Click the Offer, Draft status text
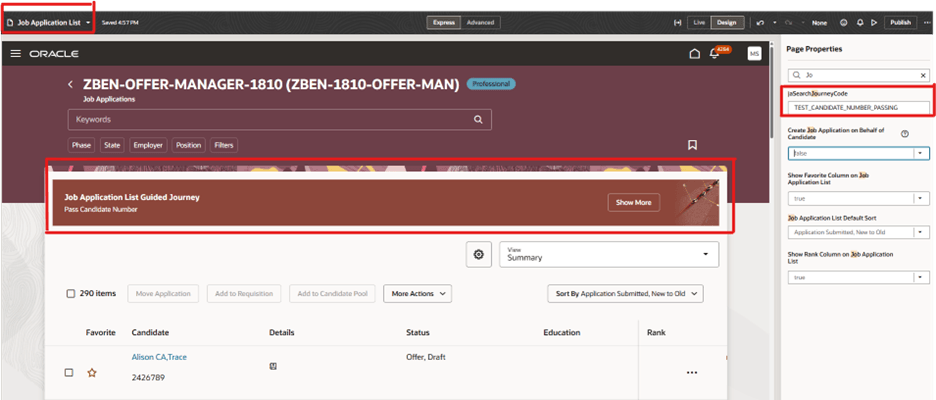The height and width of the screenshot is (400, 936). point(426,357)
